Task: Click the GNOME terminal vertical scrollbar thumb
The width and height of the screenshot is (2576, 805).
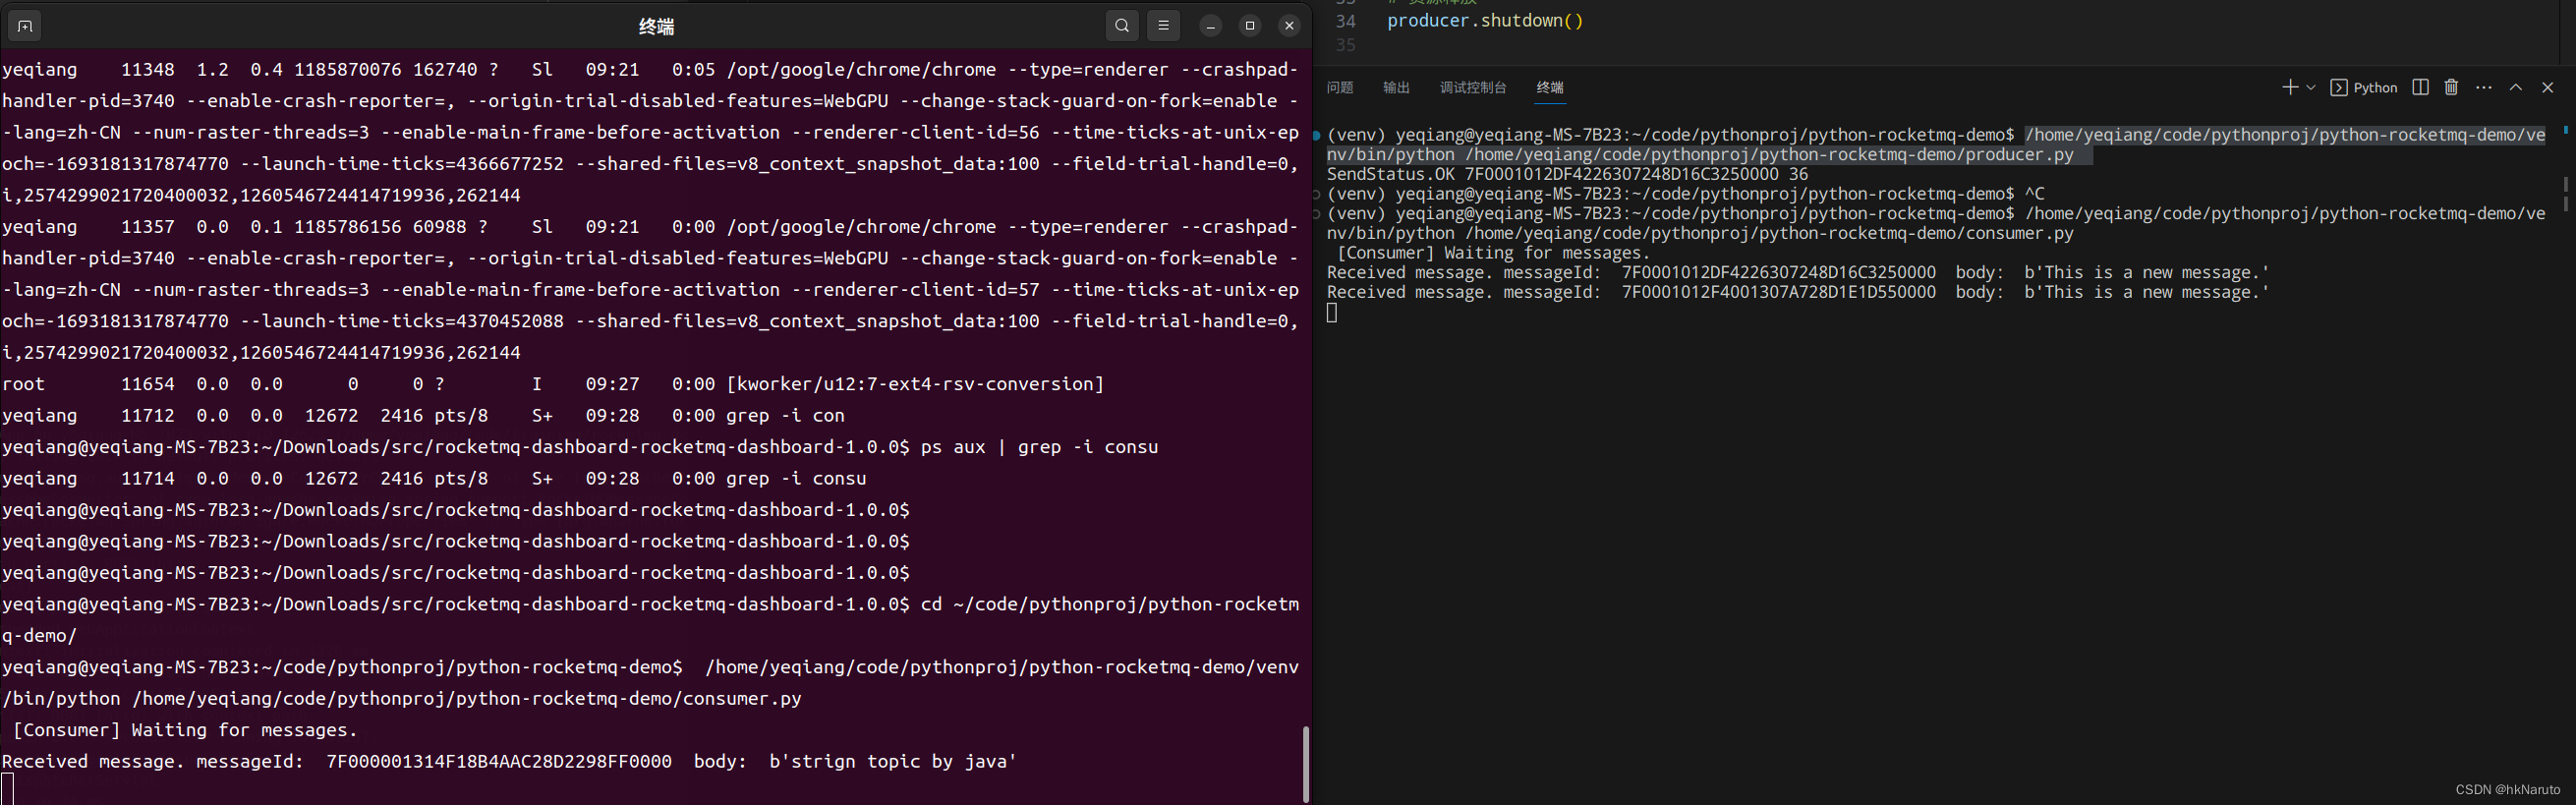Action: (1305, 764)
